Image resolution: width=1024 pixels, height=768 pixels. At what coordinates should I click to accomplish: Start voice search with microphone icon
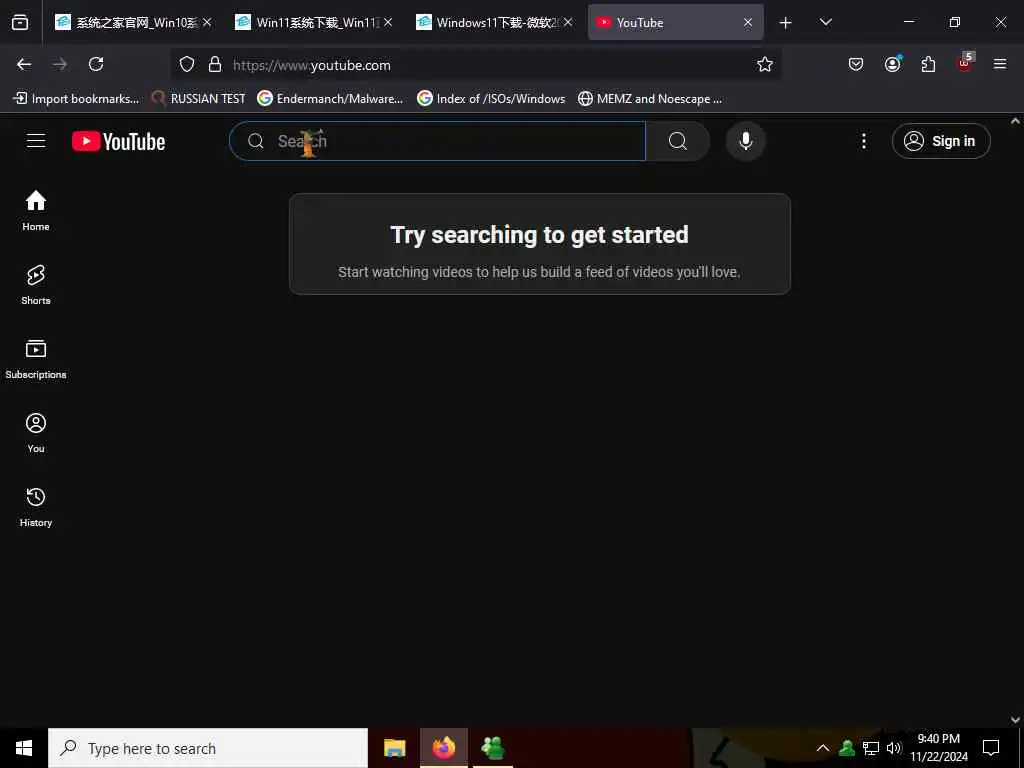point(745,141)
